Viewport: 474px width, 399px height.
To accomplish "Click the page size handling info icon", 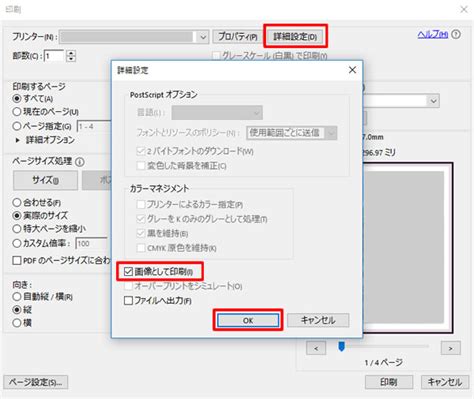I will coord(80,162).
